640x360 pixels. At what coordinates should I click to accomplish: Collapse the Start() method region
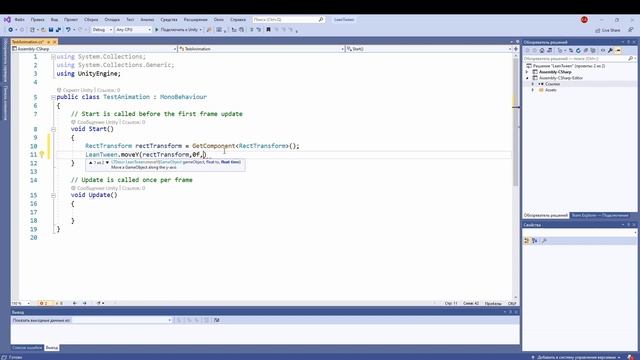tap(53, 129)
